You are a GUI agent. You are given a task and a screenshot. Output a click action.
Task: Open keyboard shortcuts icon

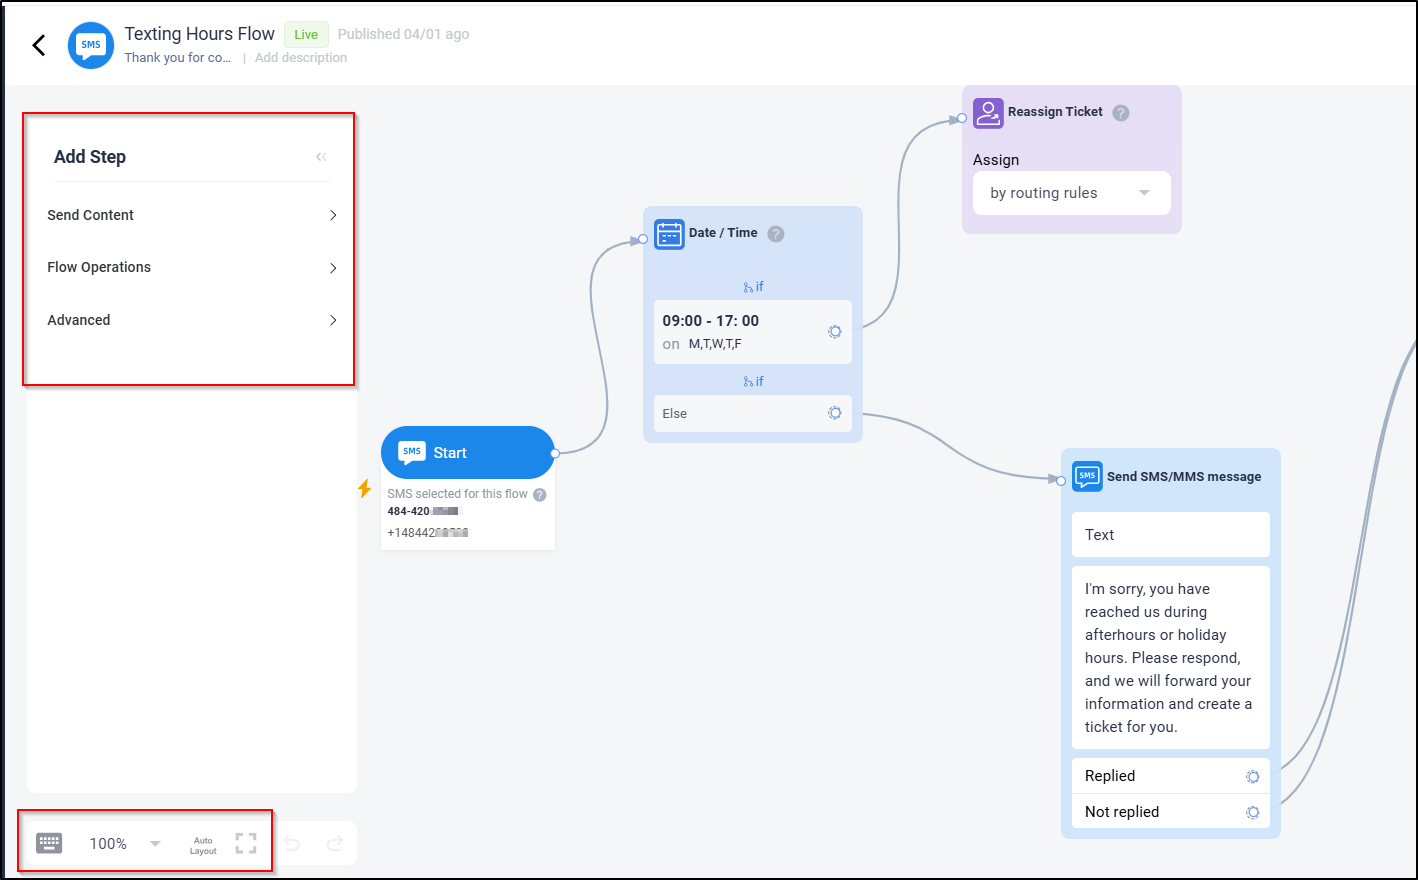(49, 843)
